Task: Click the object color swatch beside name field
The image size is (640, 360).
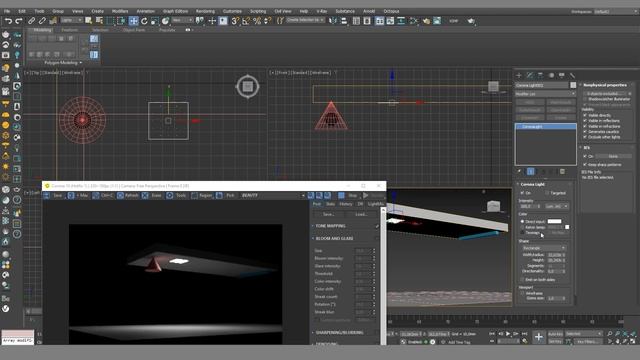Action: (x=573, y=85)
